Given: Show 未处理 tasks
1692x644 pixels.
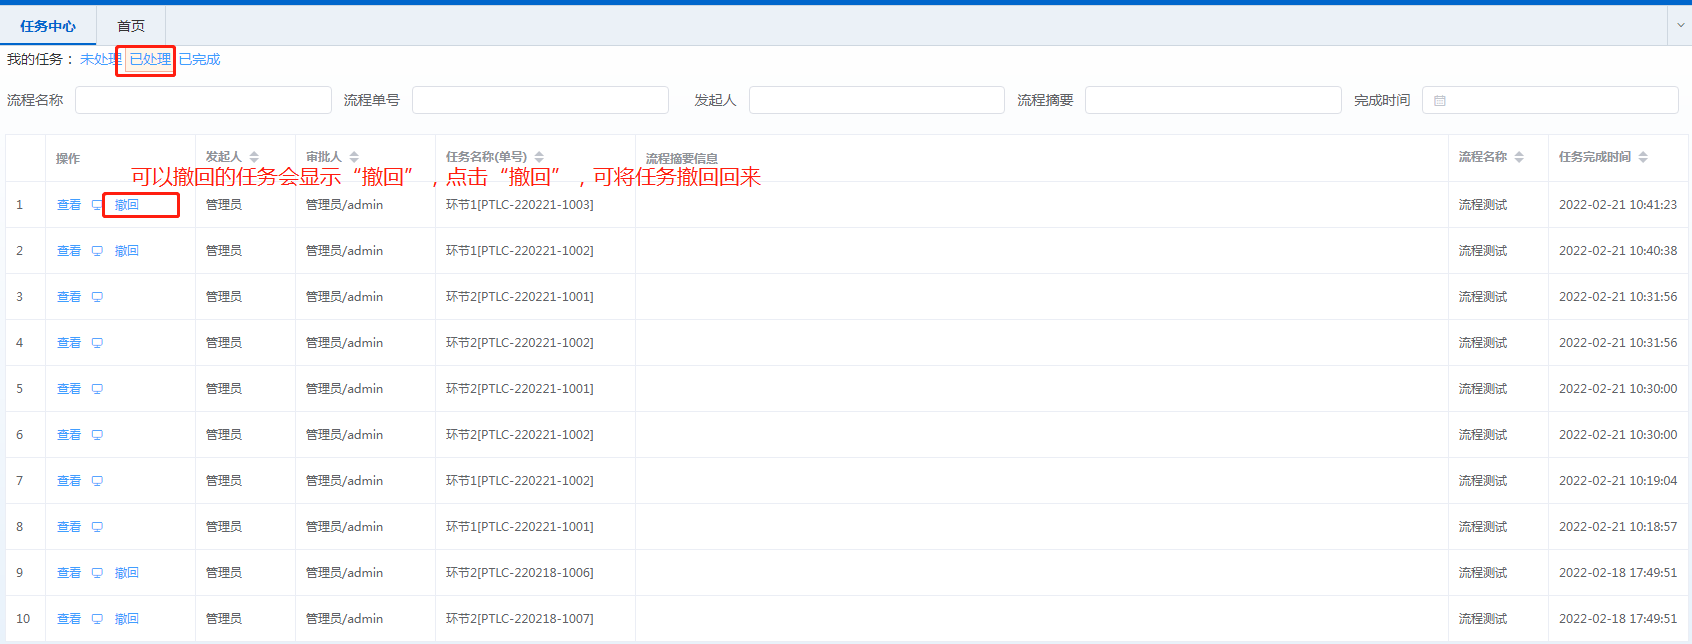Looking at the screenshot, I should tap(99, 60).
